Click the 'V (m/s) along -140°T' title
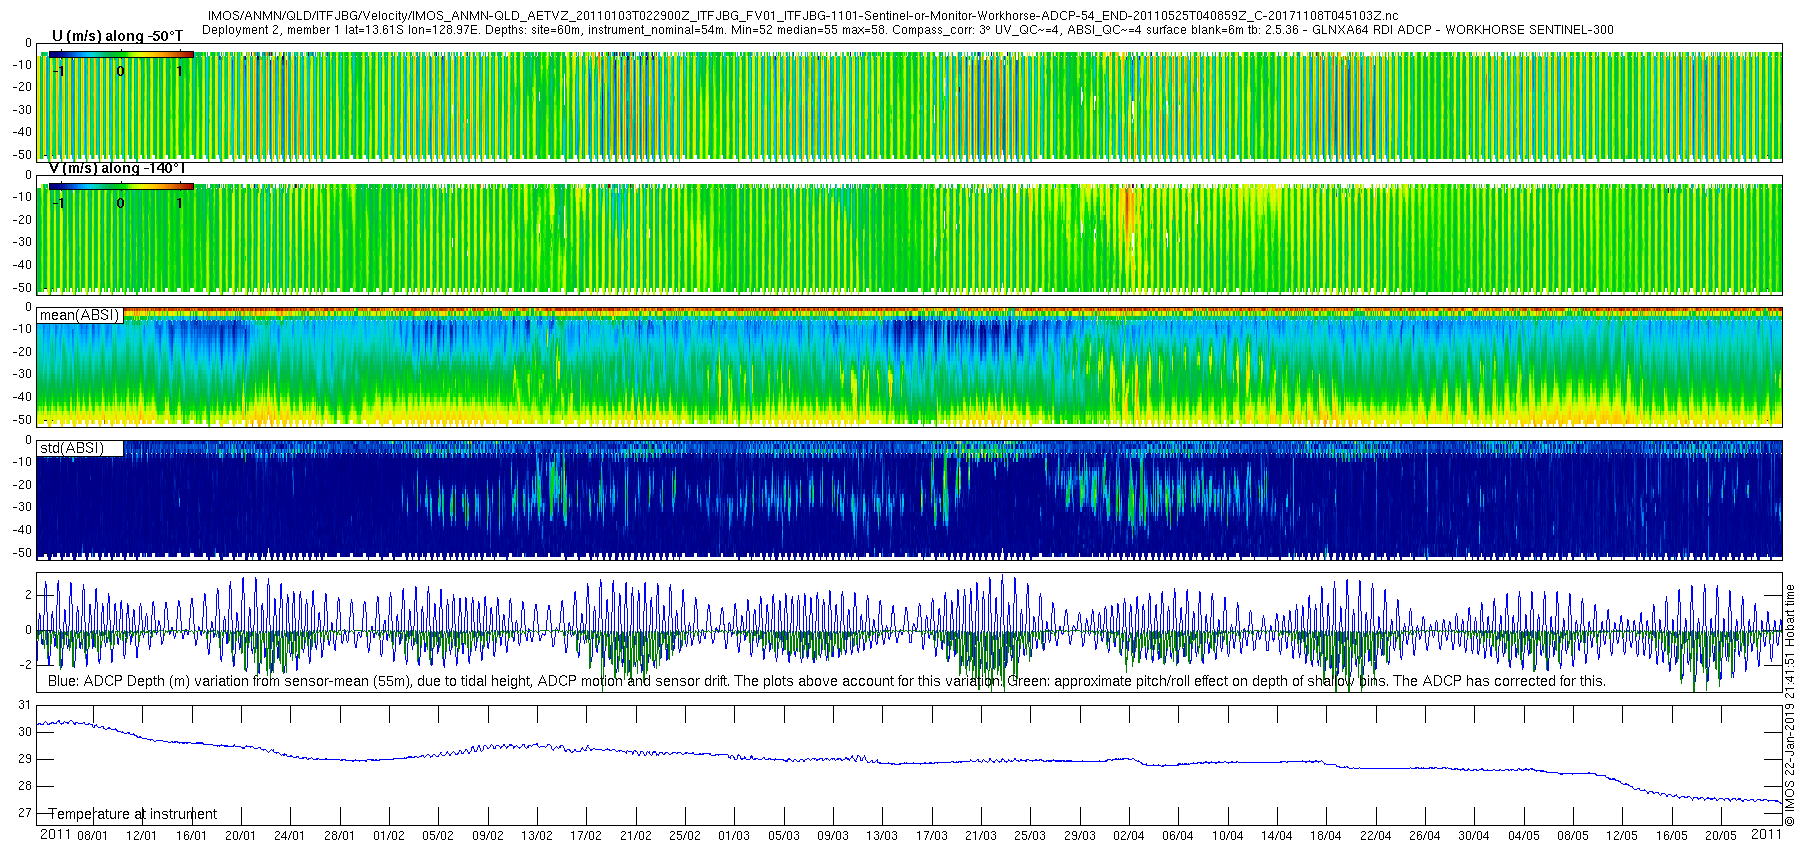The width and height of the screenshot is (1800, 850). 117,168
